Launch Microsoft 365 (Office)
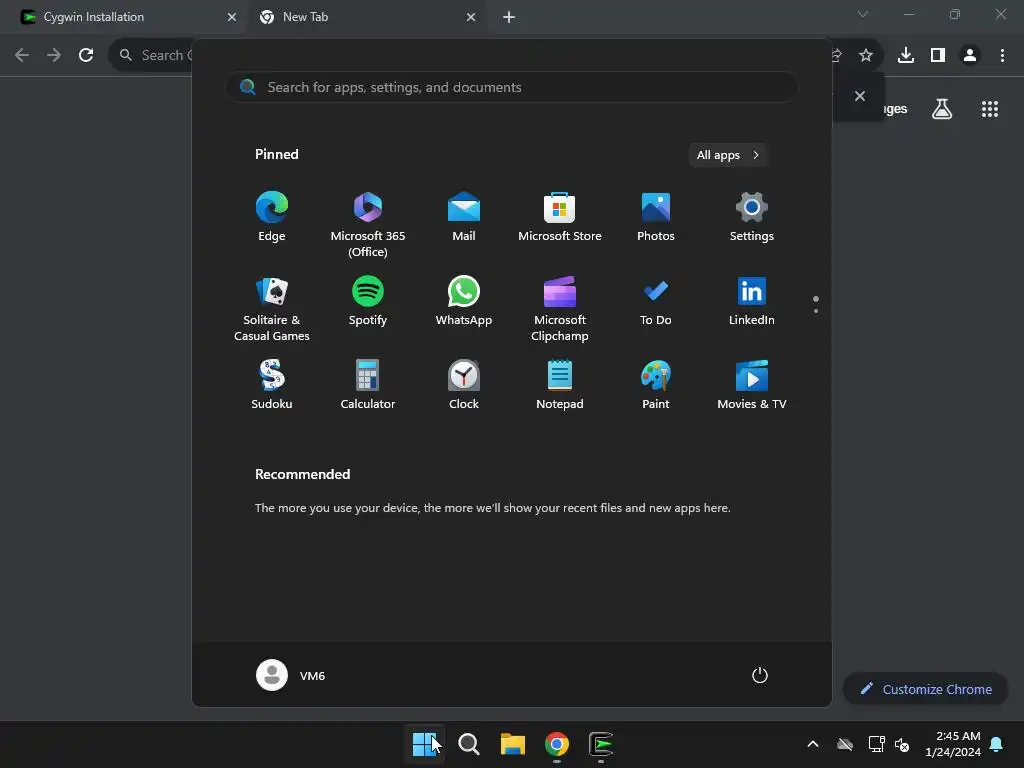The image size is (1024, 768). tap(368, 224)
